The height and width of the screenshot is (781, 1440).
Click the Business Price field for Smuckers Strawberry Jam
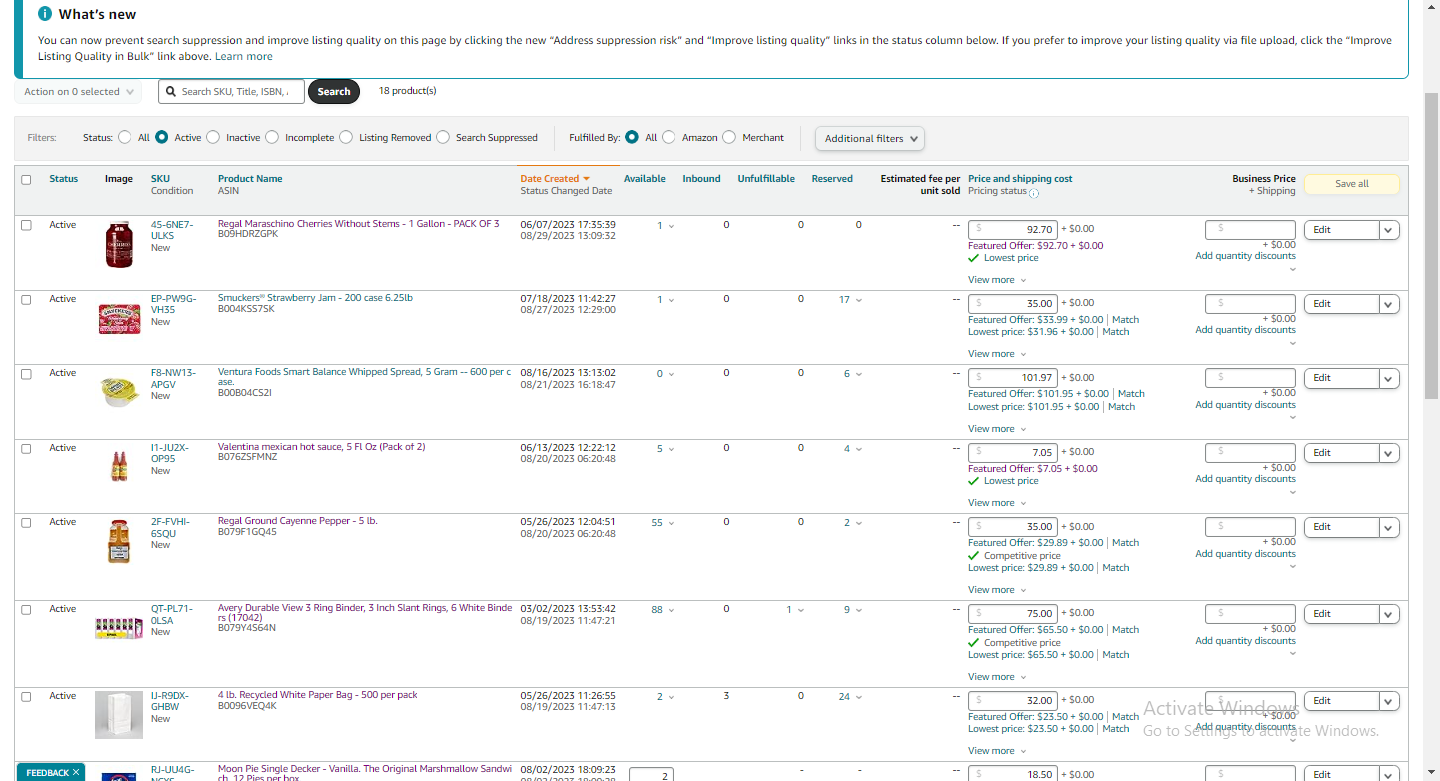click(x=1250, y=304)
